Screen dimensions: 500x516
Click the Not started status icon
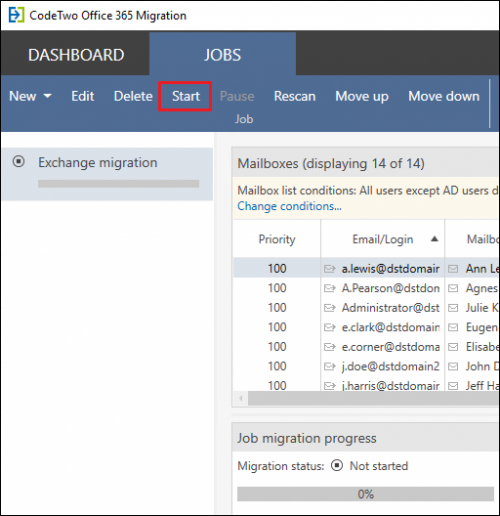(x=337, y=465)
